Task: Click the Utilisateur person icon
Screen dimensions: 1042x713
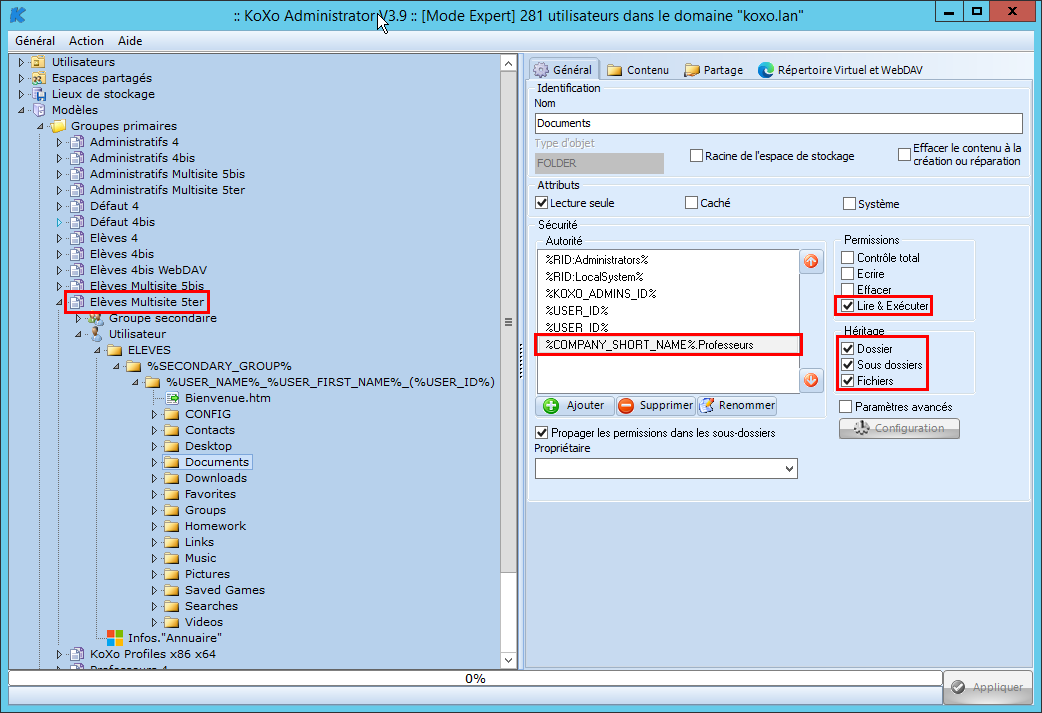Action: pyautogui.click(x=96, y=334)
